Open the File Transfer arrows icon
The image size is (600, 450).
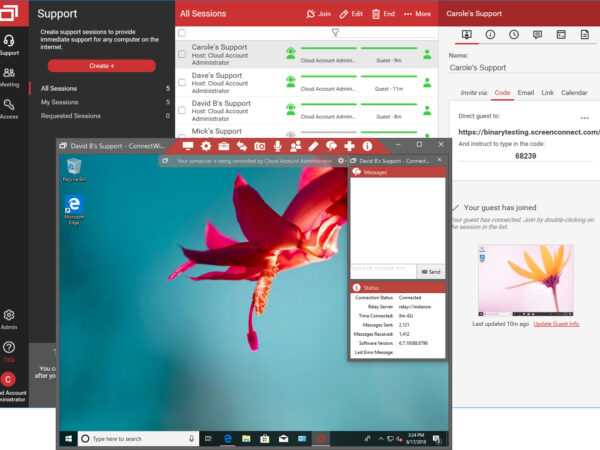[x=242, y=146]
